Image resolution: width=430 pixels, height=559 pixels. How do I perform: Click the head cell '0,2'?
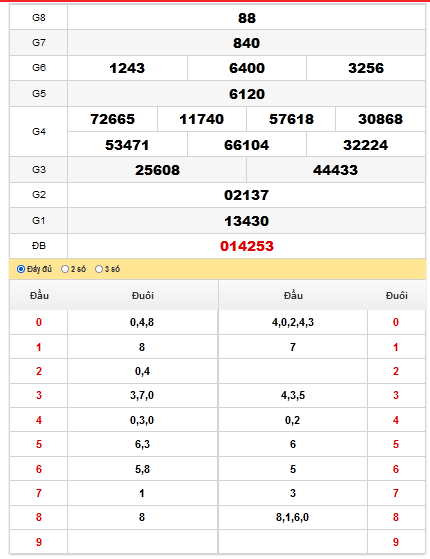pyautogui.click(x=293, y=420)
